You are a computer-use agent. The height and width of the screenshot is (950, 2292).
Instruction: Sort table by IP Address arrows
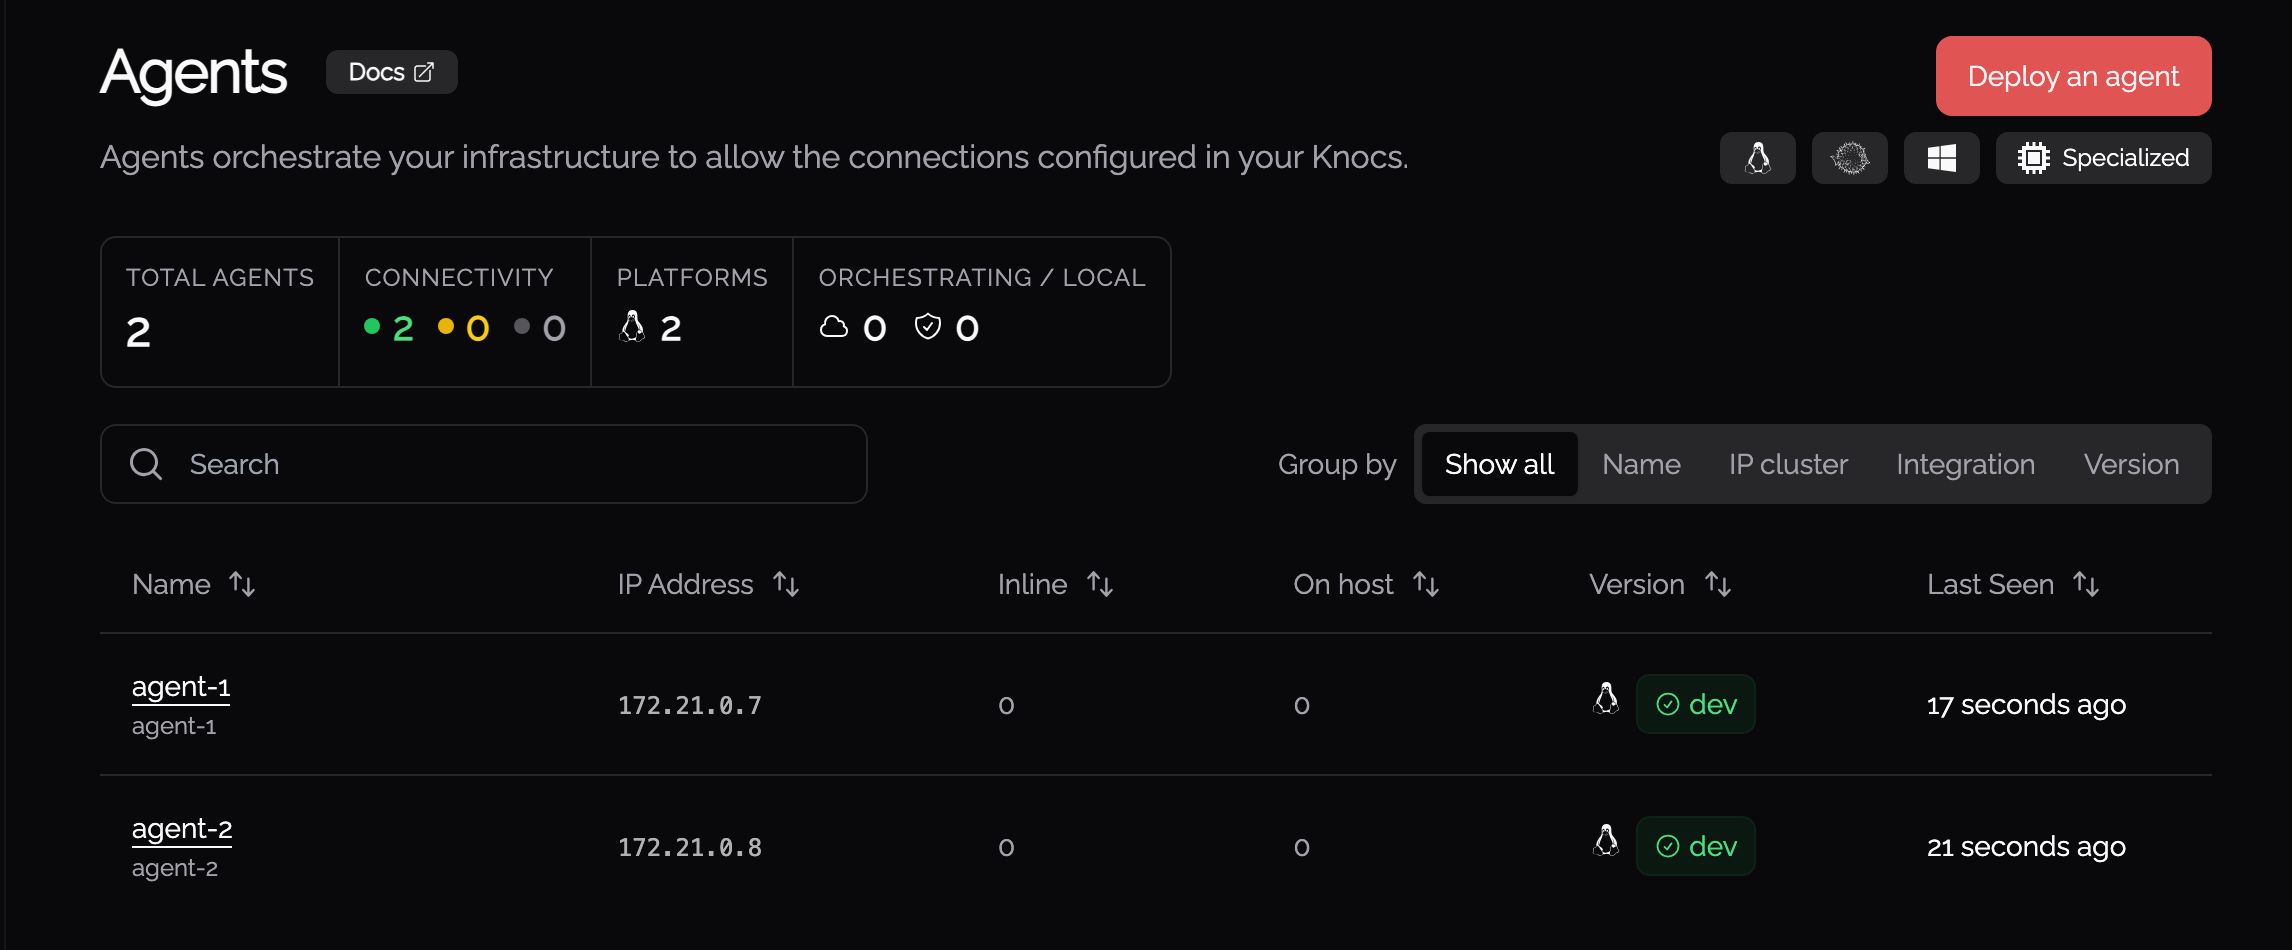tap(786, 584)
